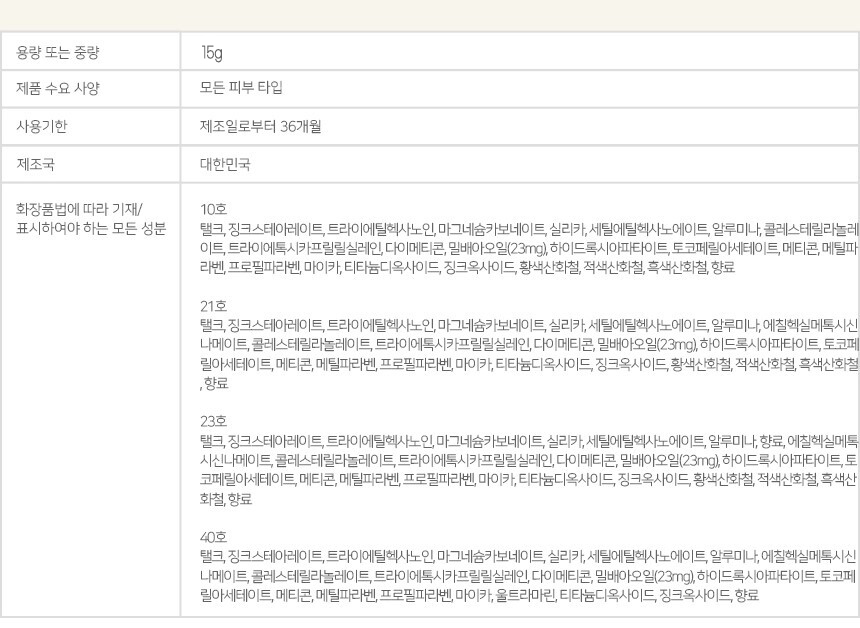Click the 40호 shade heading
The image size is (860, 628).
213,536
